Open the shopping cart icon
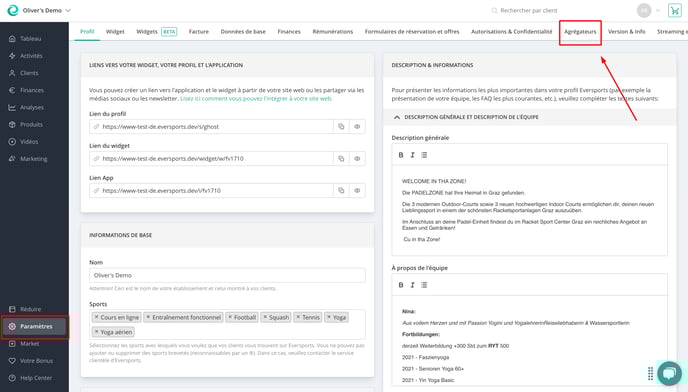This screenshot has height=392, width=688. coord(674,11)
